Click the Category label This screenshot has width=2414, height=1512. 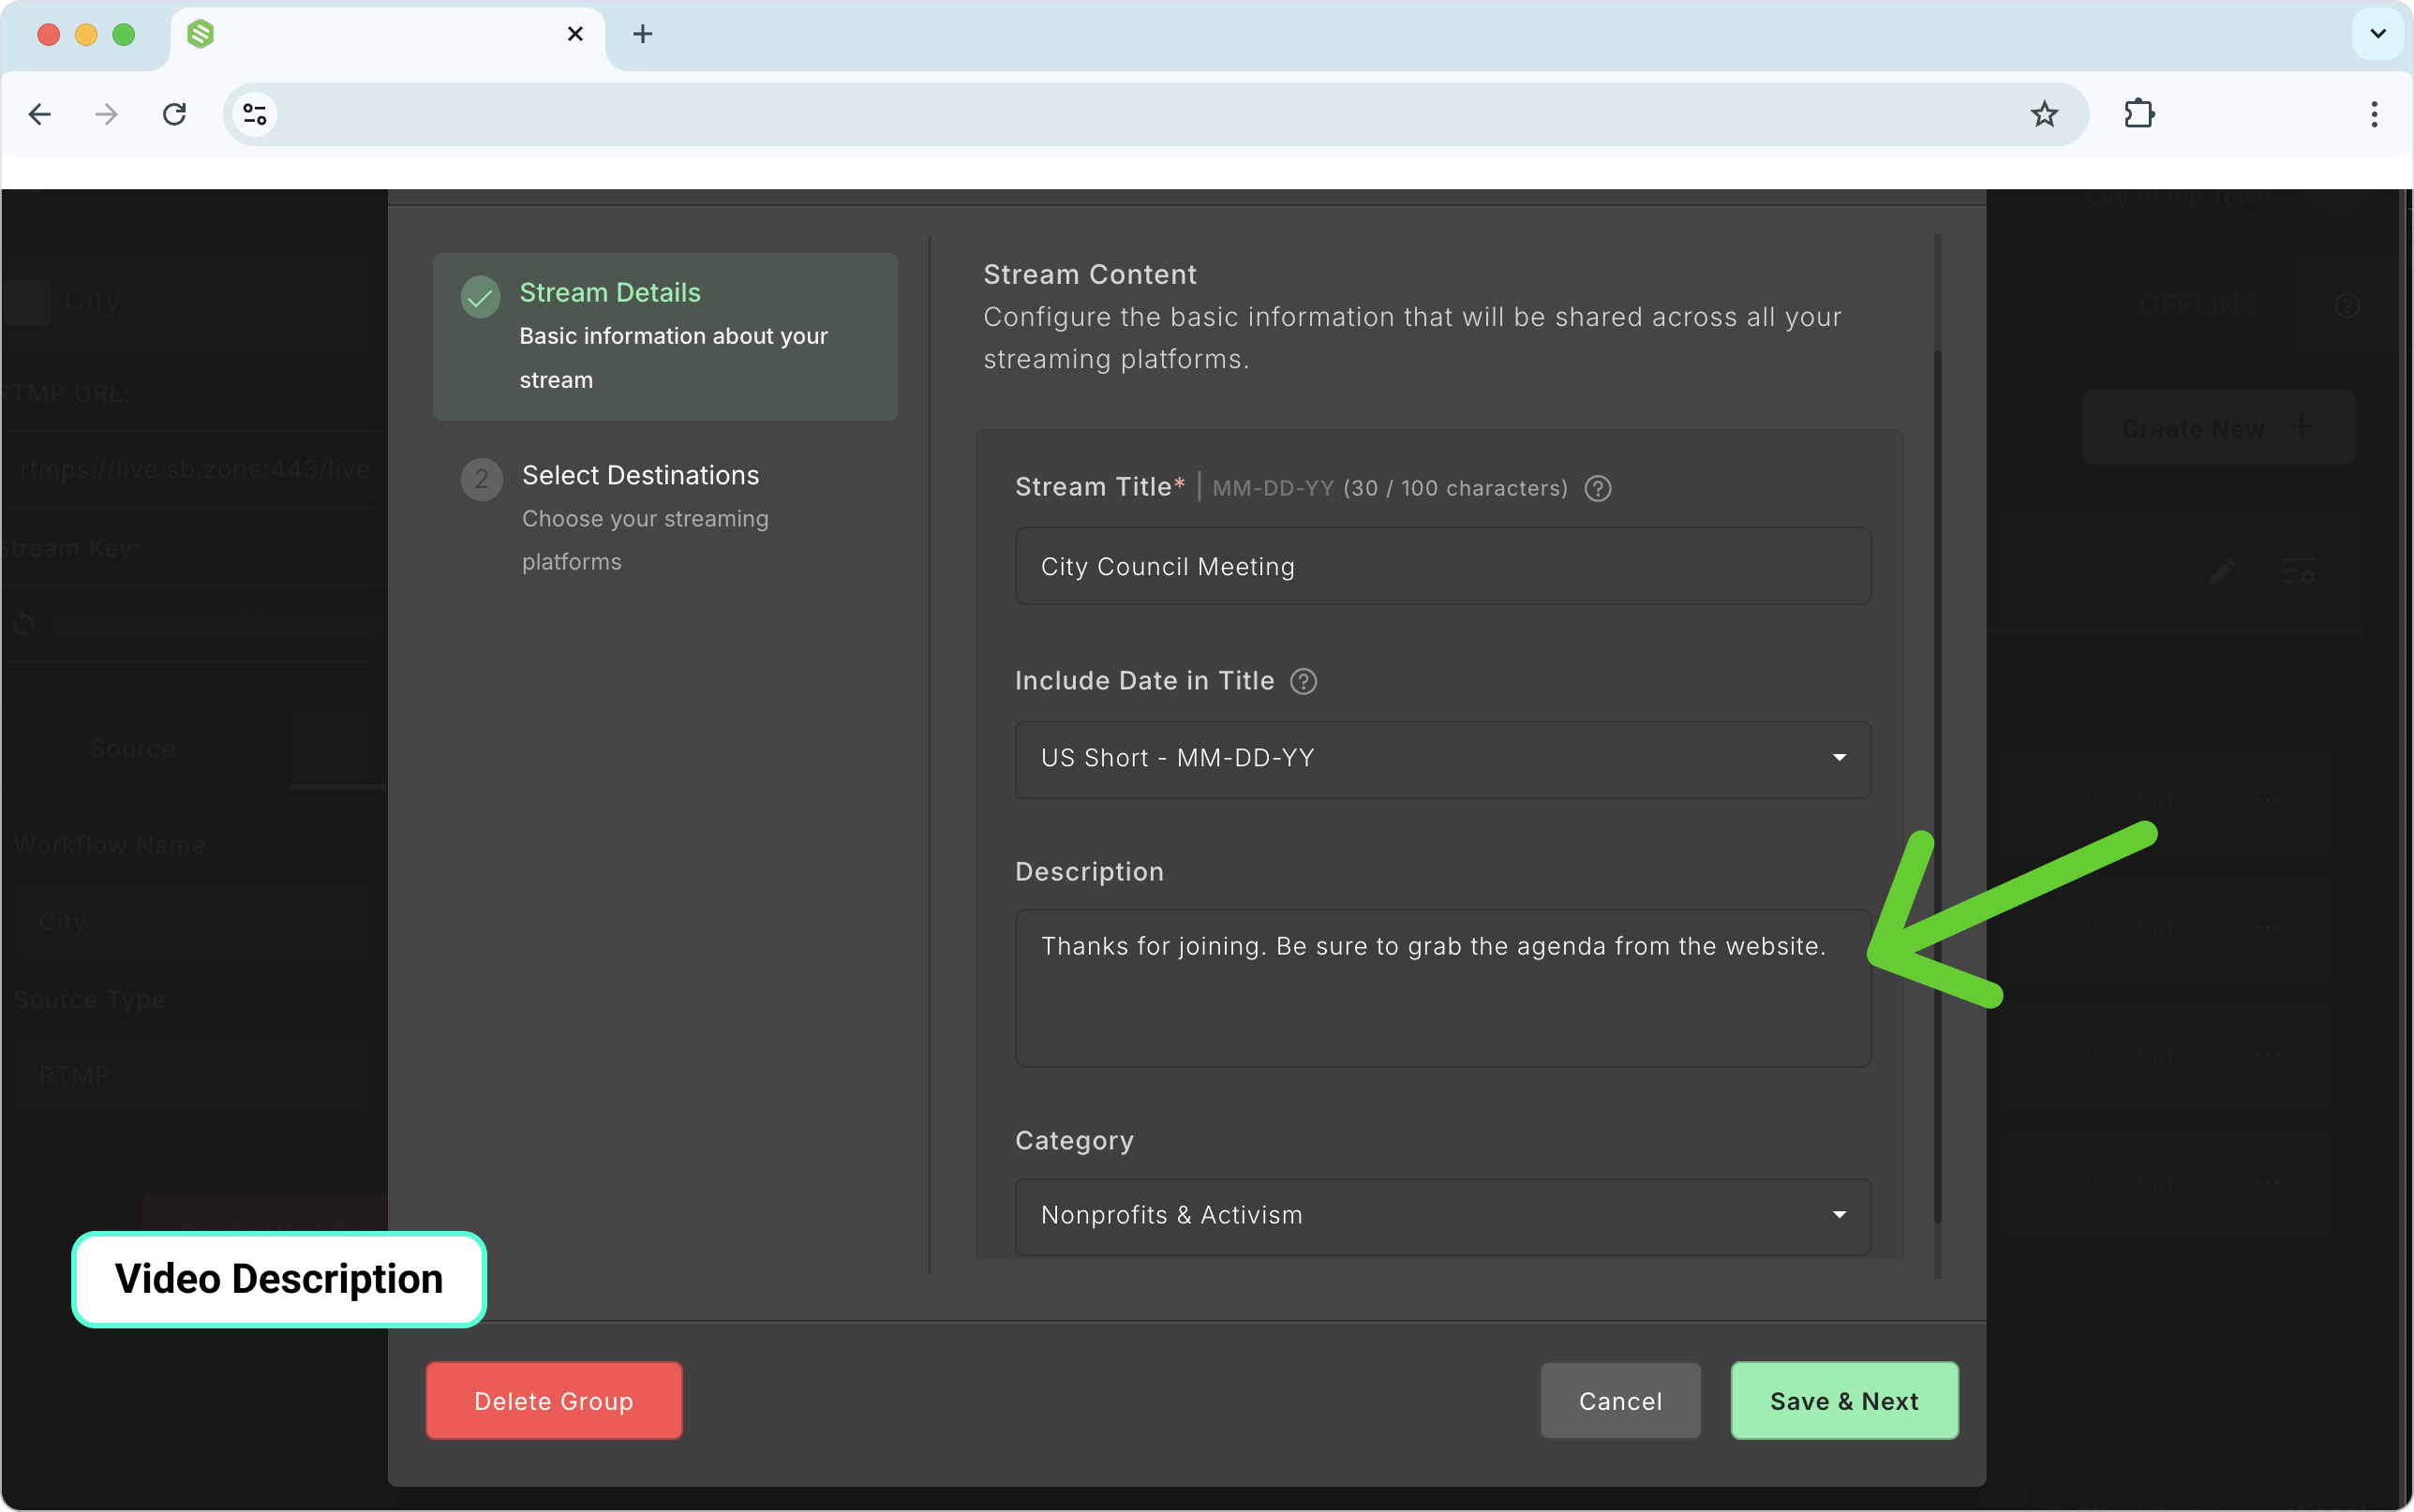tap(1074, 1141)
